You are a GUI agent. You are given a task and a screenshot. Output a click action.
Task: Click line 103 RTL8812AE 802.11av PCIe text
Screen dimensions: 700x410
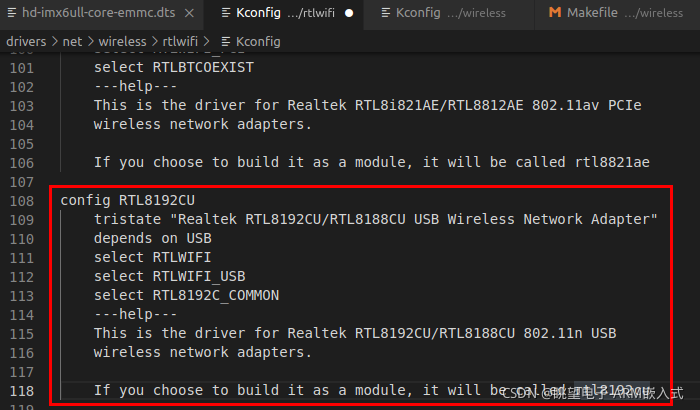pos(368,105)
